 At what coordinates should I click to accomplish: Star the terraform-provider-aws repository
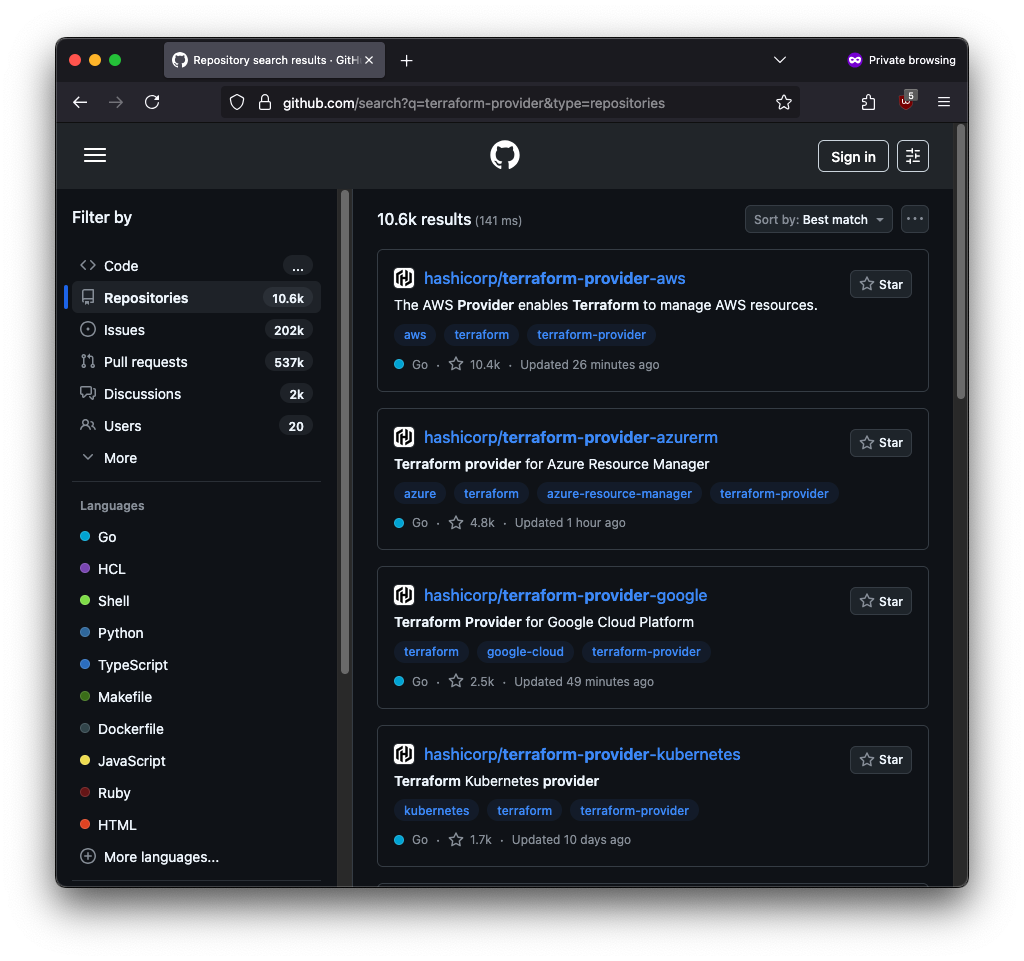pos(880,284)
